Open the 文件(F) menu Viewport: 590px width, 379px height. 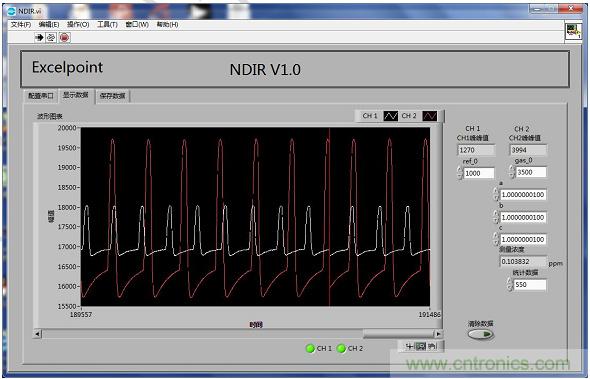pos(21,24)
